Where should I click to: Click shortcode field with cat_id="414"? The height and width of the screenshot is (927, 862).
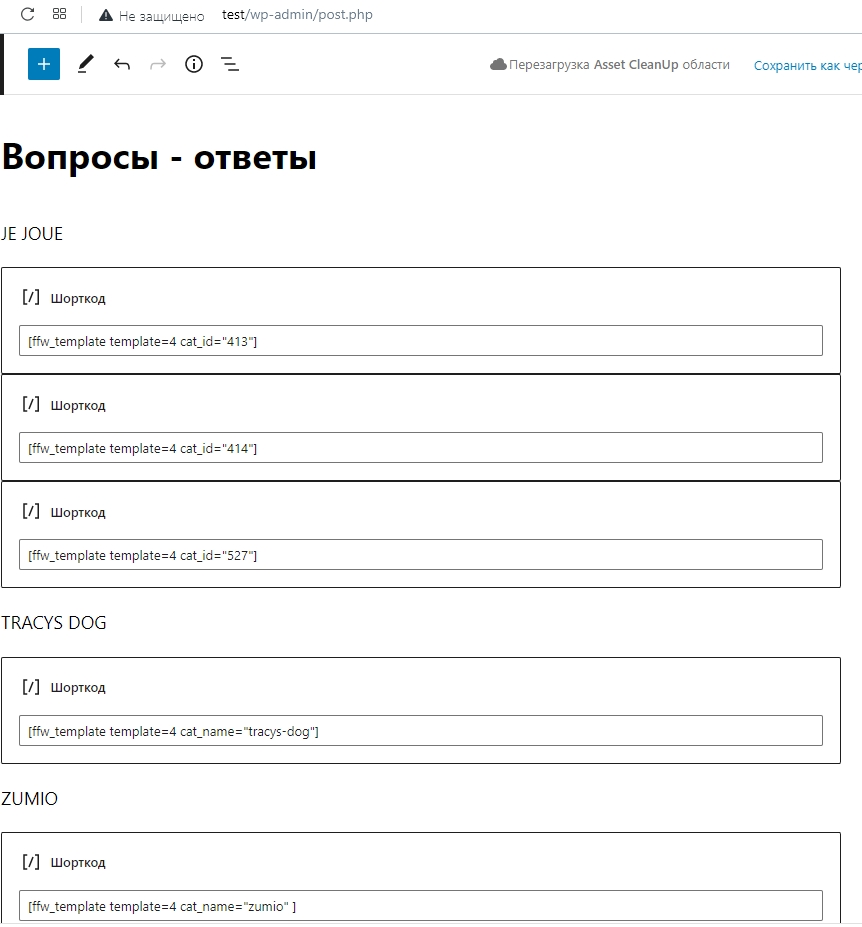(x=421, y=448)
